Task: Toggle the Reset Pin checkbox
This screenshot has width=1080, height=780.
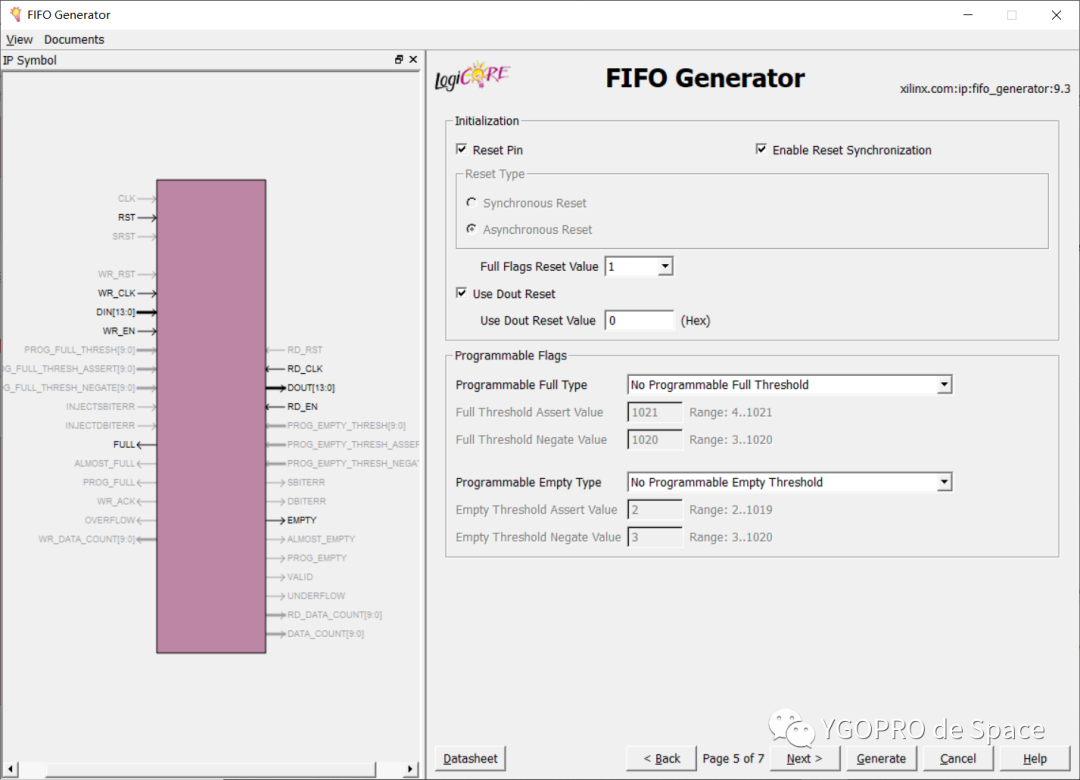Action: click(x=461, y=149)
